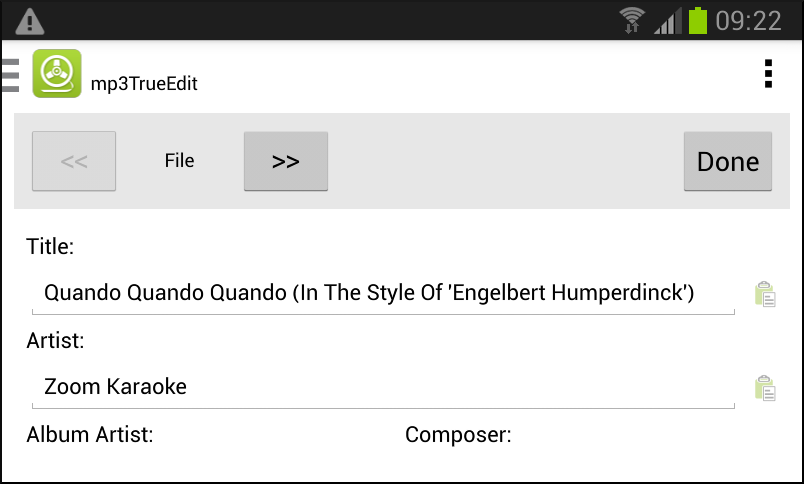Image resolution: width=804 pixels, height=484 pixels.
Task: Select the File label between arrow buttons
Action: pyautogui.click(x=180, y=161)
